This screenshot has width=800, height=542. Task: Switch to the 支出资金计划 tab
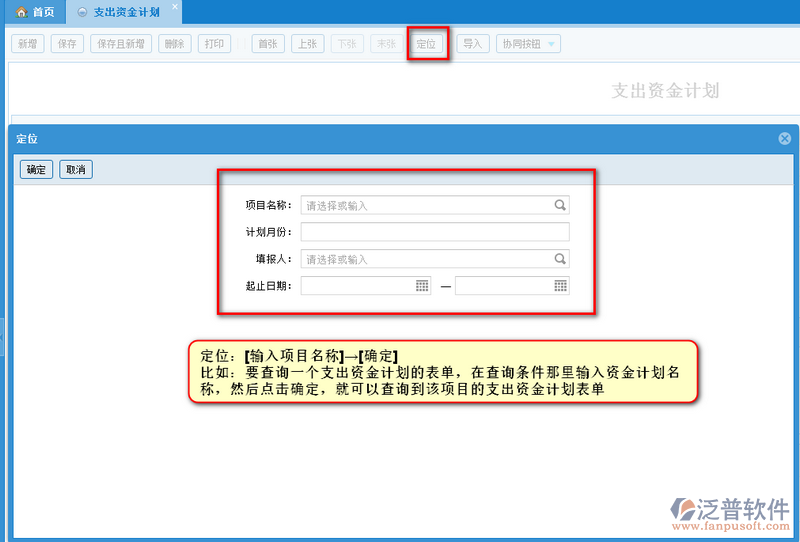coord(126,12)
